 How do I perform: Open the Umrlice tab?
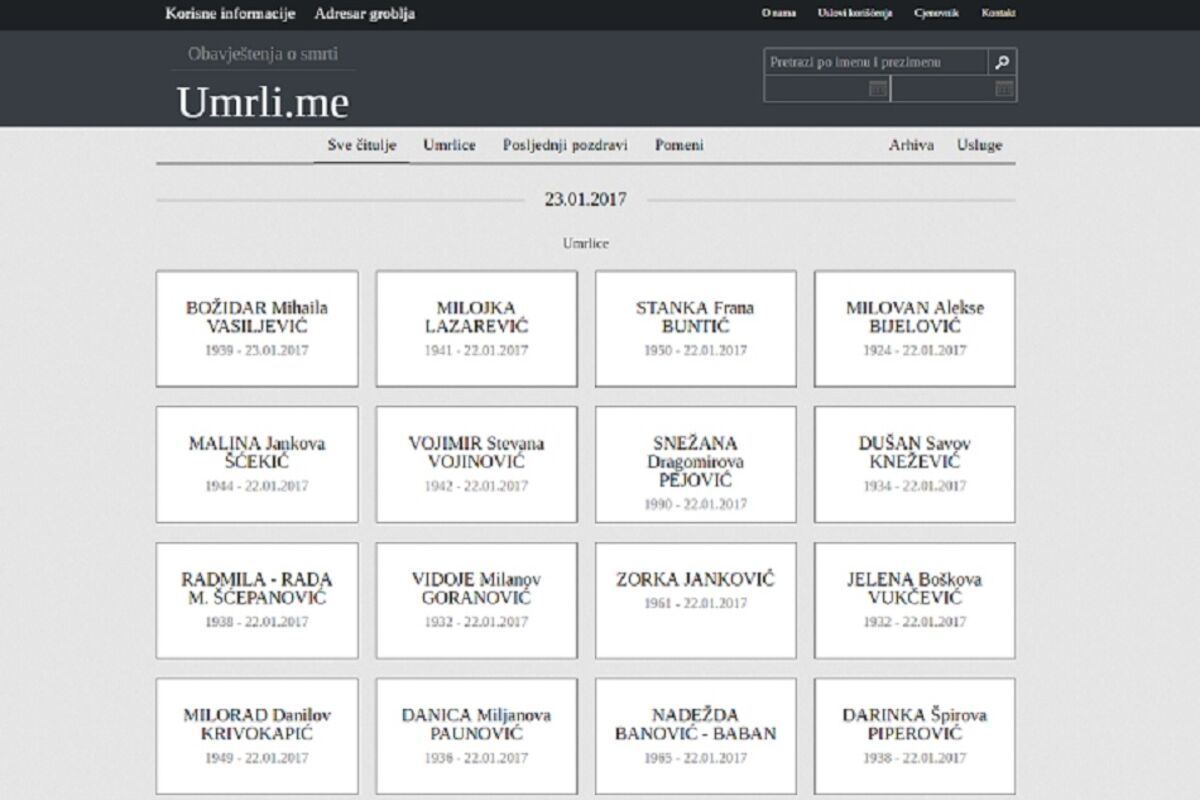tap(449, 145)
